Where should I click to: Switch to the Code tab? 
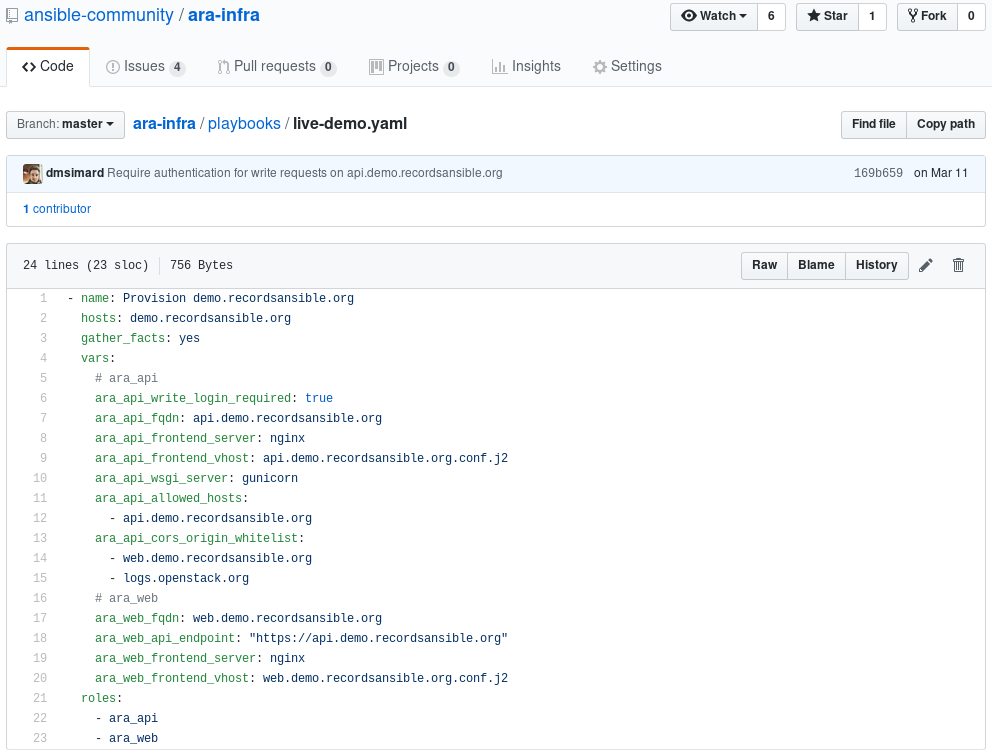(x=48, y=66)
